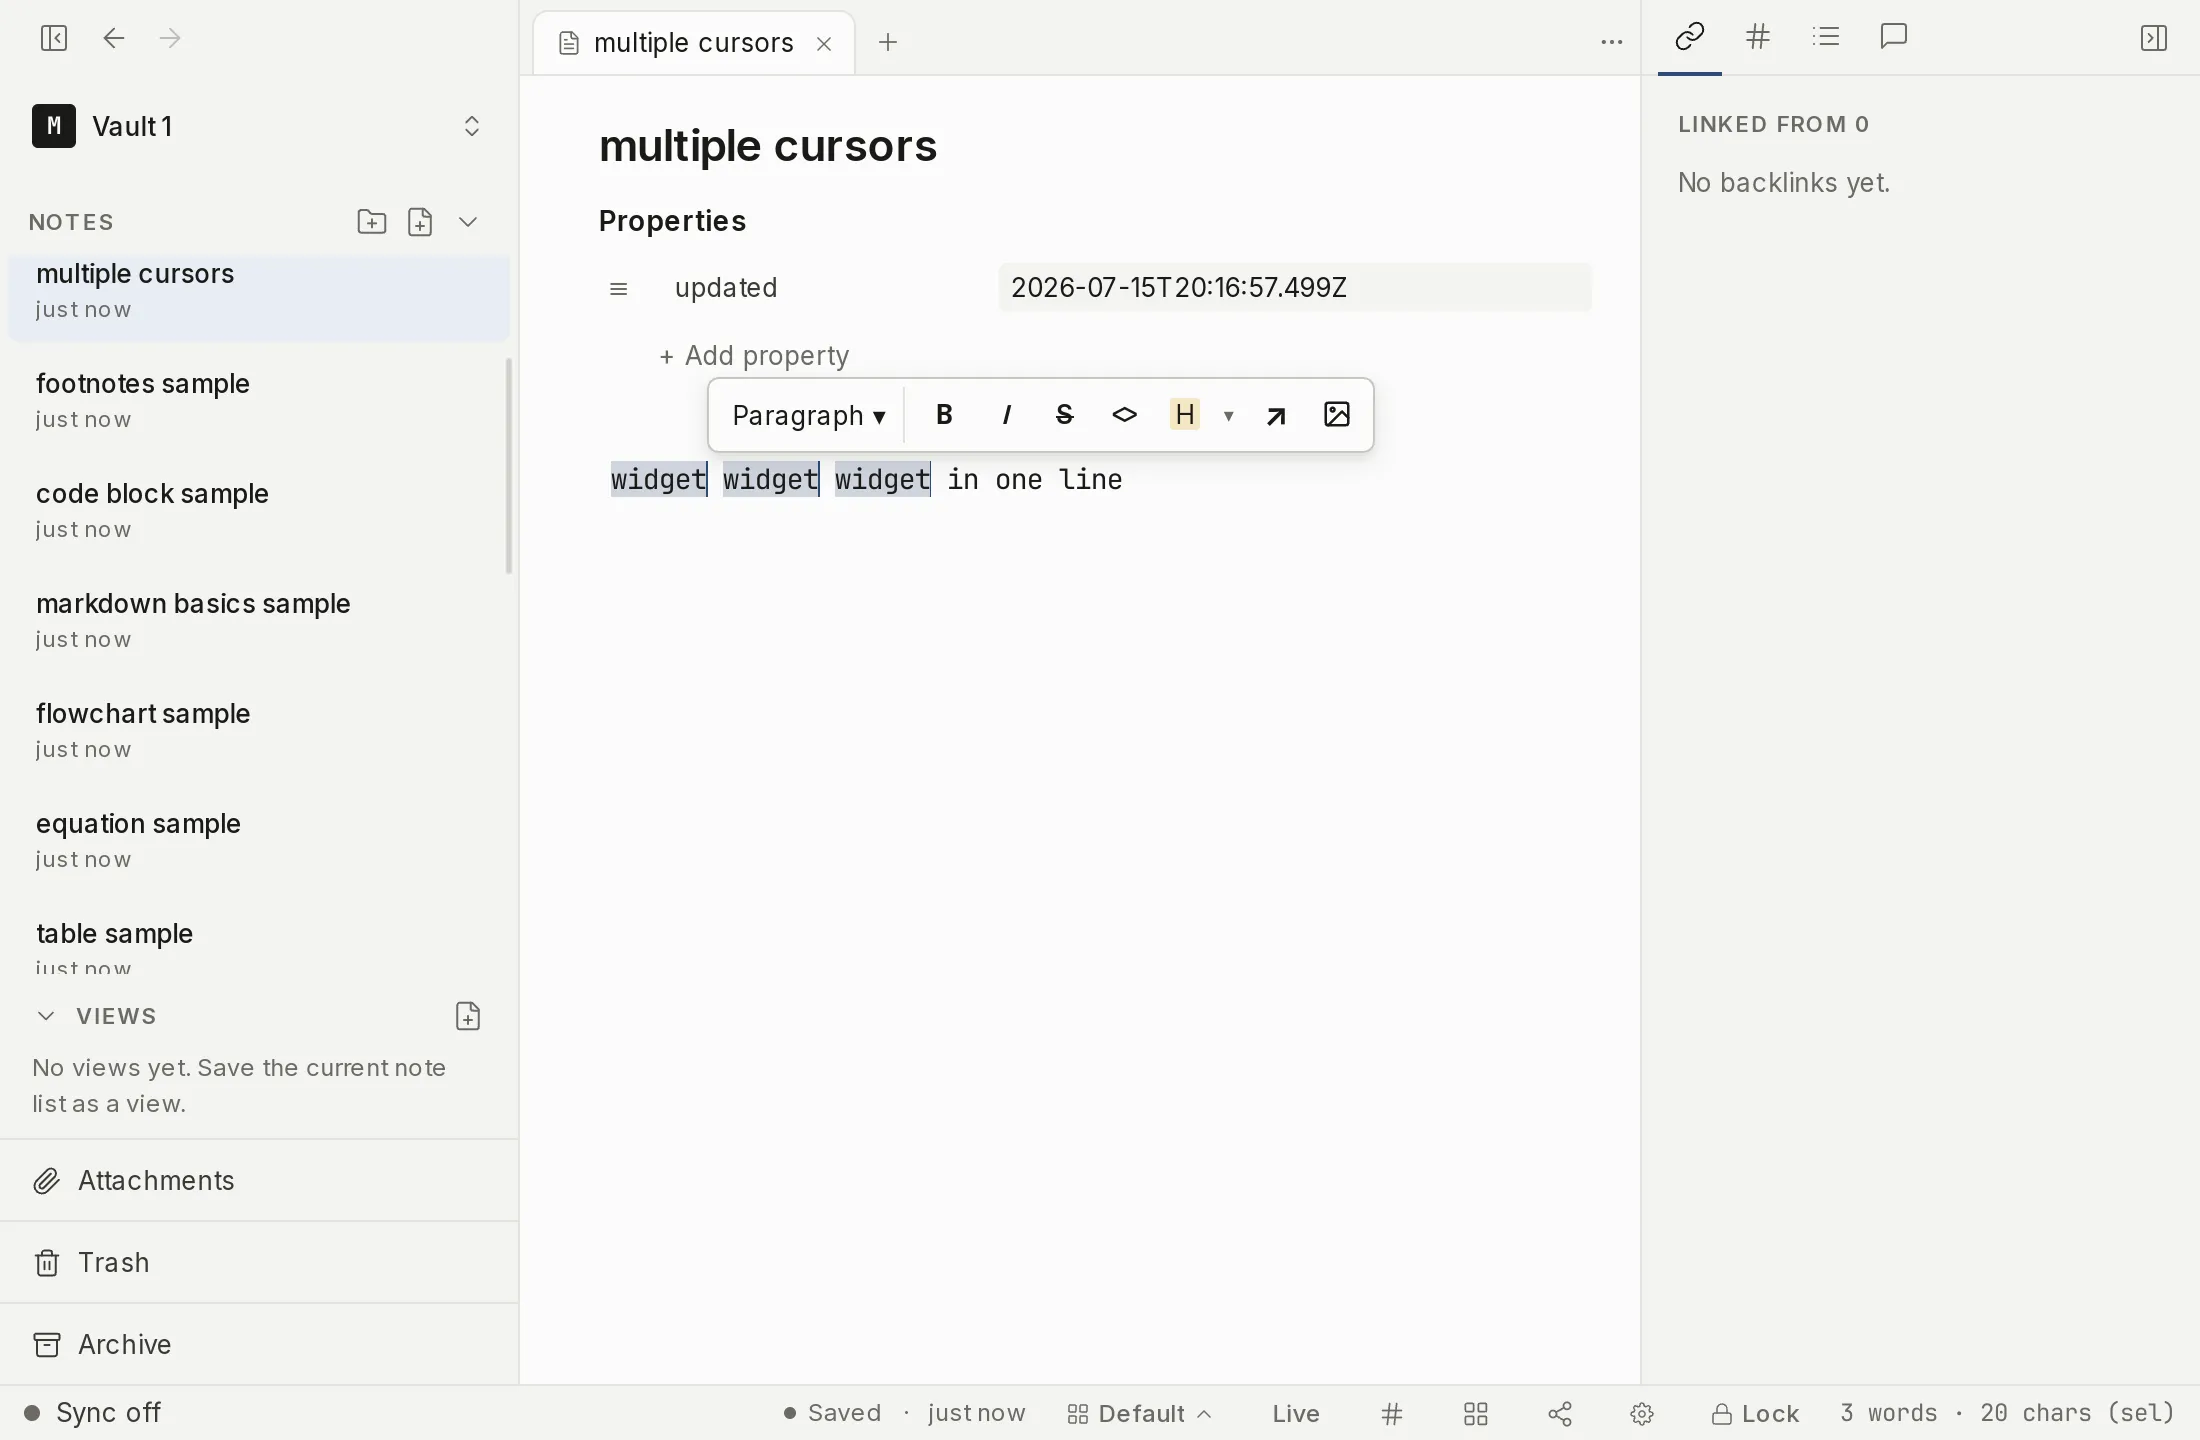Viewport: 2200px width, 1440px height.
Task: Create a new note in Notes header
Action: (x=420, y=221)
